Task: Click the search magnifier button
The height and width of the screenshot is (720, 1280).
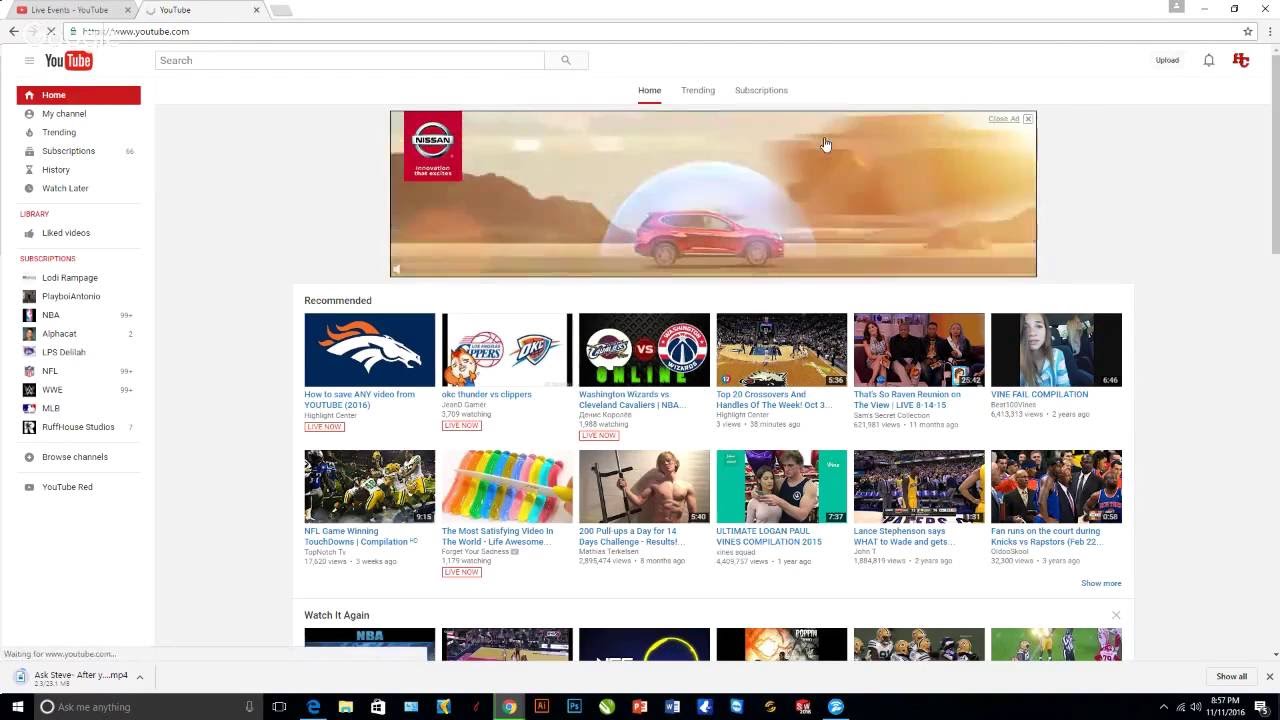Action: point(566,60)
